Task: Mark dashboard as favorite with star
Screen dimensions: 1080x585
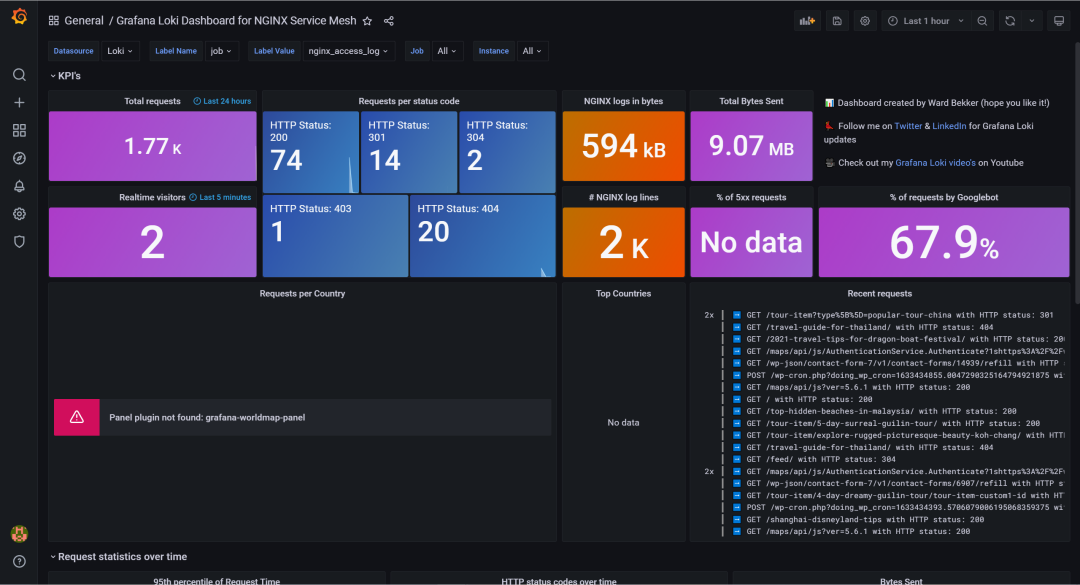Action: 367,21
